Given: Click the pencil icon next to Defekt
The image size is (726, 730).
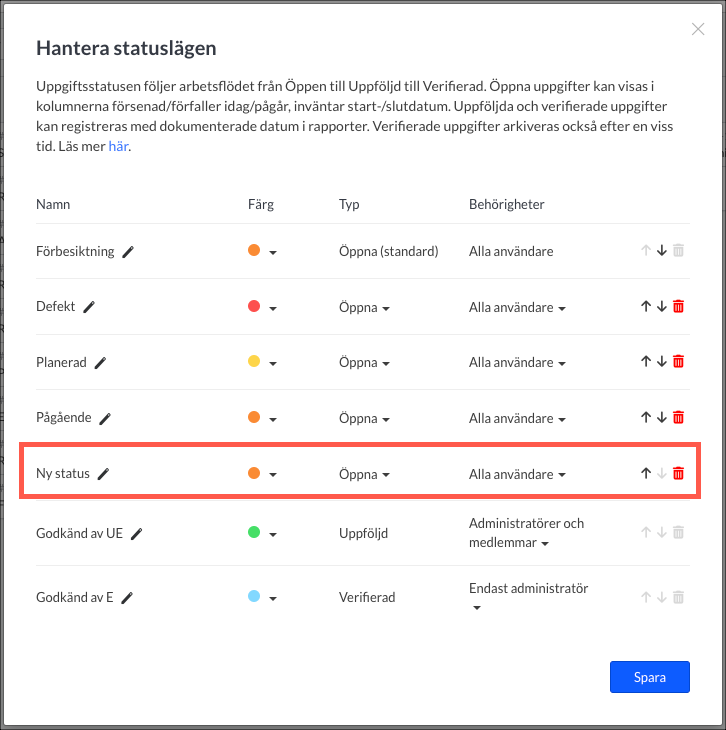Looking at the screenshot, I should (89, 307).
